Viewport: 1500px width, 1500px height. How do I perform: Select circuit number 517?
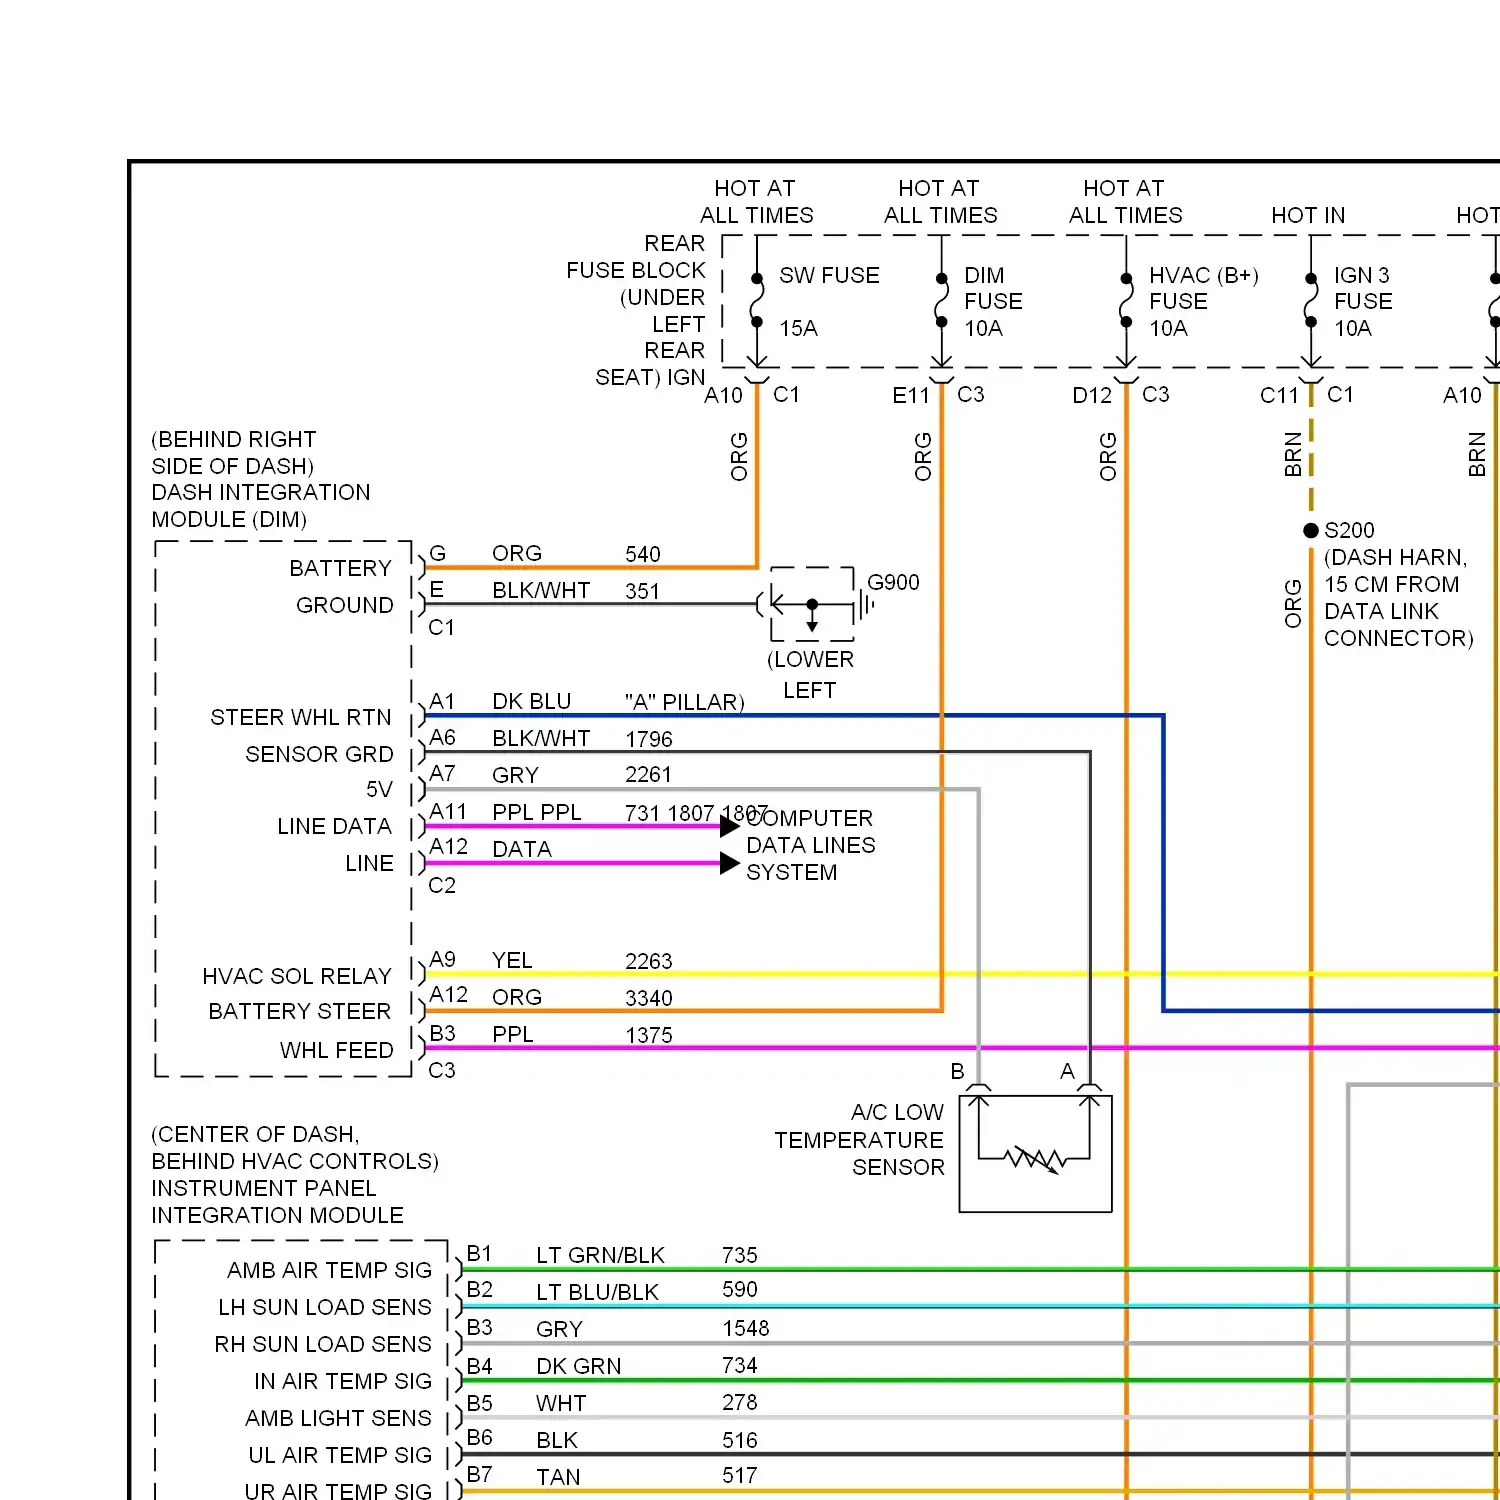click(740, 1475)
